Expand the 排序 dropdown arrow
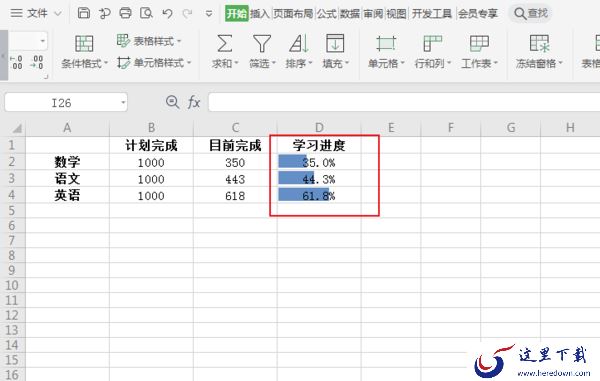Screen dimensions: 600x381 (310, 64)
